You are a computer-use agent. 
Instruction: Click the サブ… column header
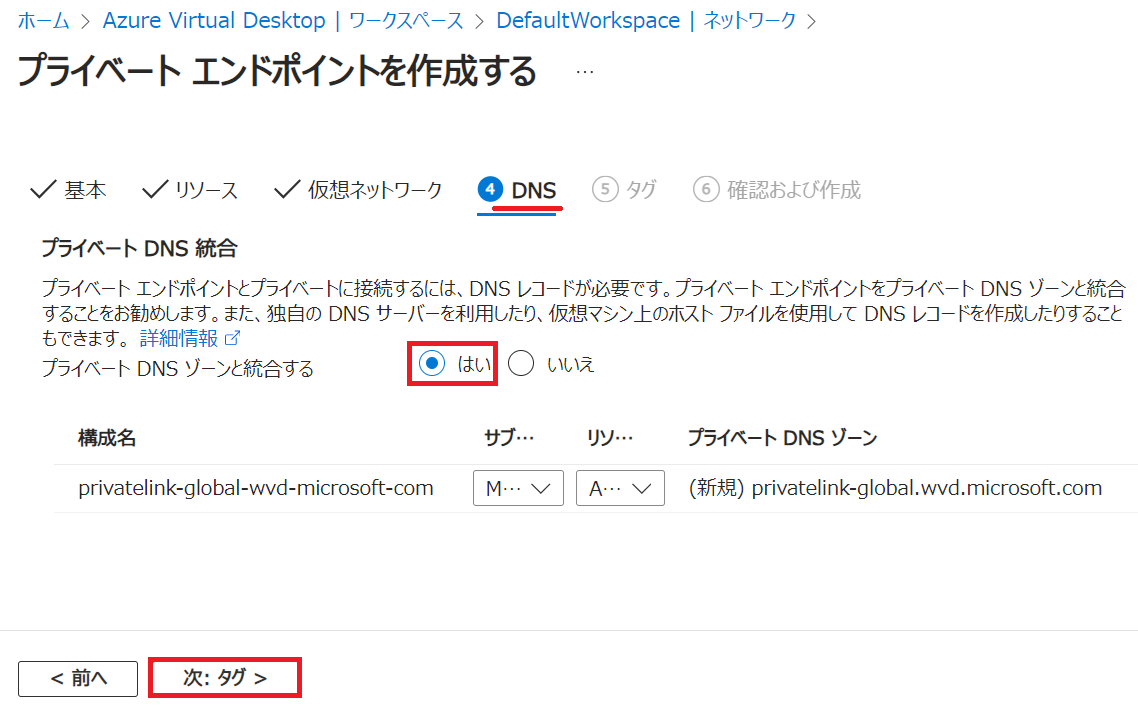(x=509, y=438)
